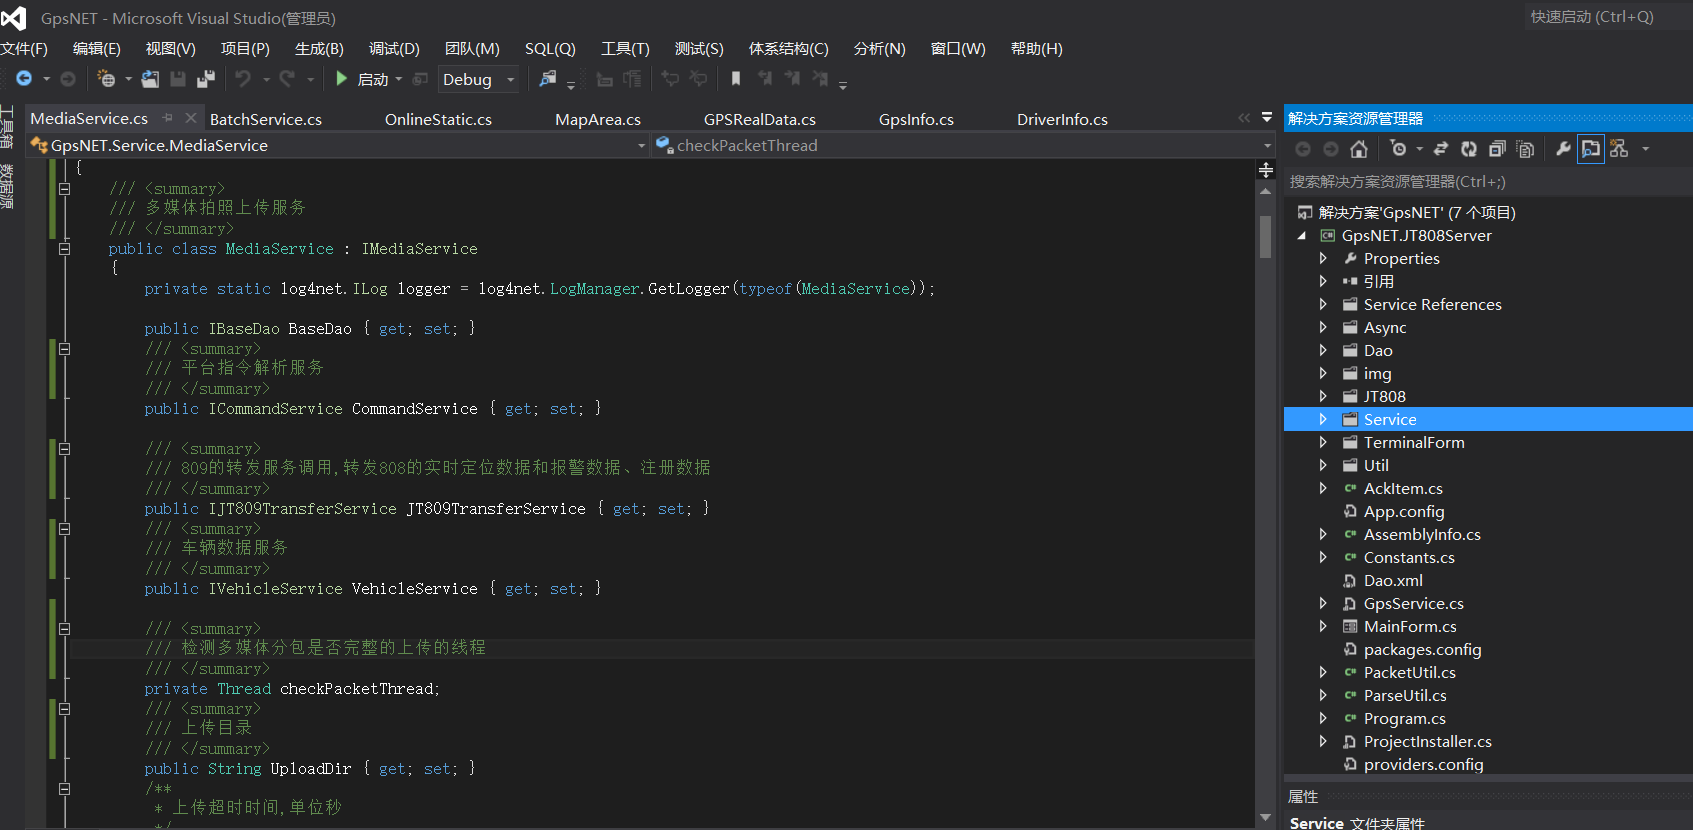1693x830 pixels.
Task: Start debugging with the green 启动 button
Action: (x=362, y=79)
